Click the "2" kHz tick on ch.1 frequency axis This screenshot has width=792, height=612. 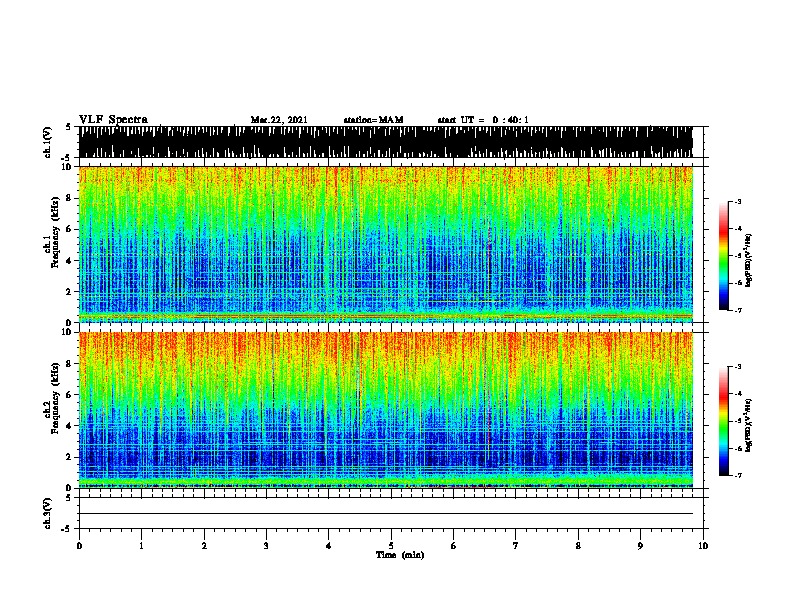point(70,291)
